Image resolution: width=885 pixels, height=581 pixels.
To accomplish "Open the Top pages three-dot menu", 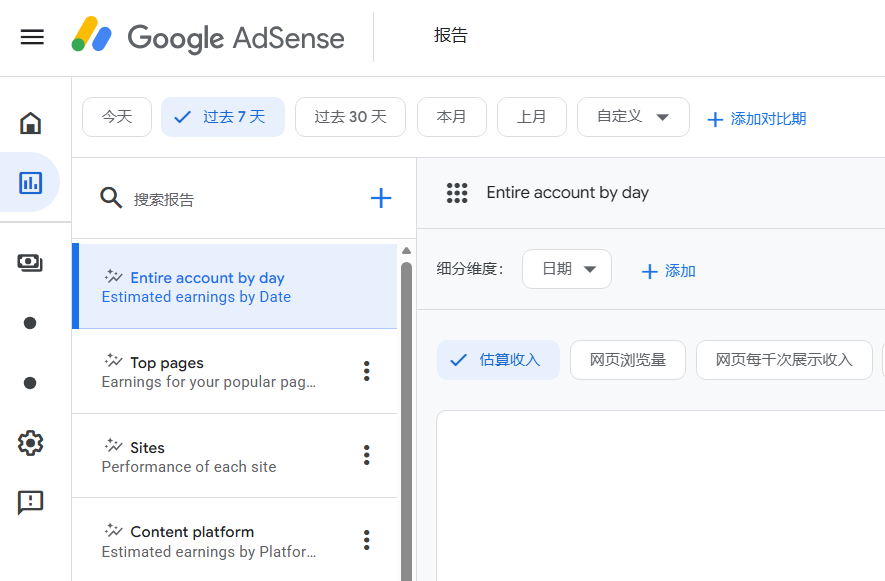I will [367, 371].
